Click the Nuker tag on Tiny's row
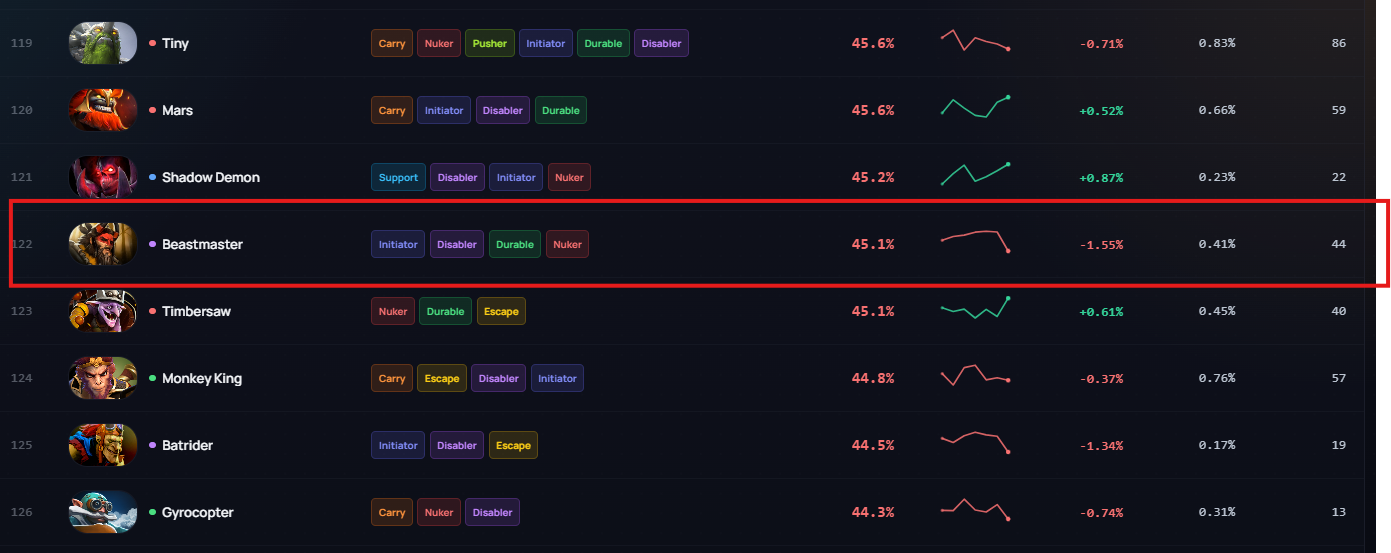 click(x=439, y=43)
